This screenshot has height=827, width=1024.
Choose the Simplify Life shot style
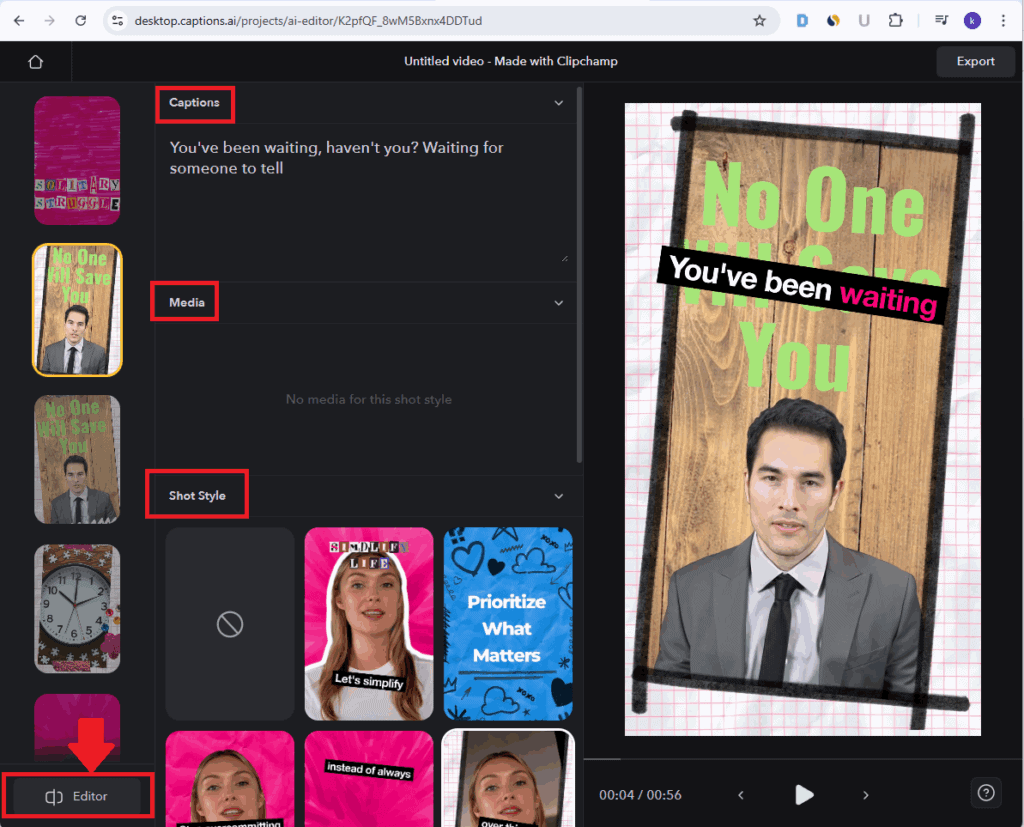(x=369, y=624)
